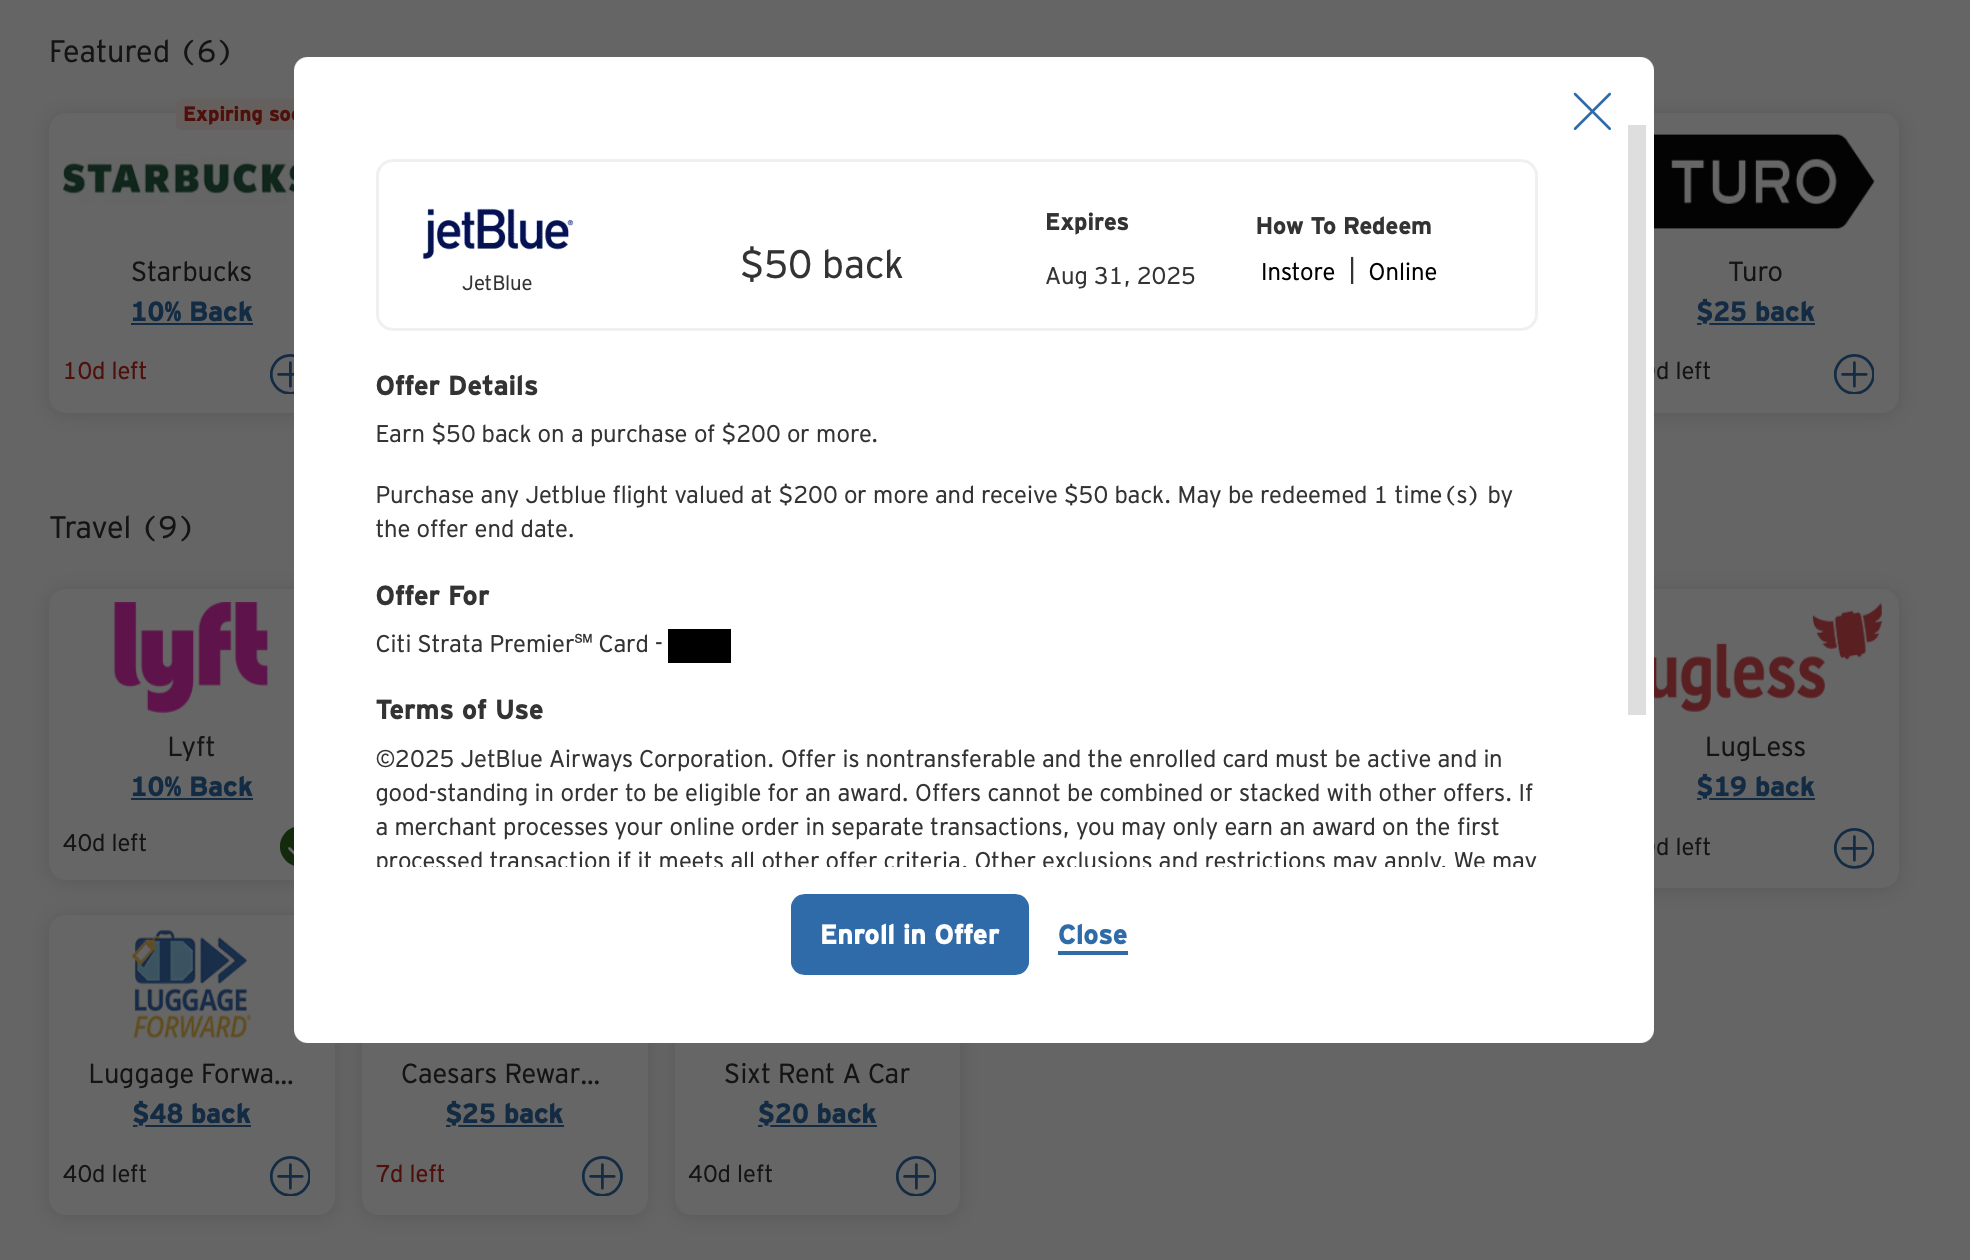Screen dimensions: 1970x1260
Task: Add the Sixt Rent A Car plus icon
Action: (915, 1176)
